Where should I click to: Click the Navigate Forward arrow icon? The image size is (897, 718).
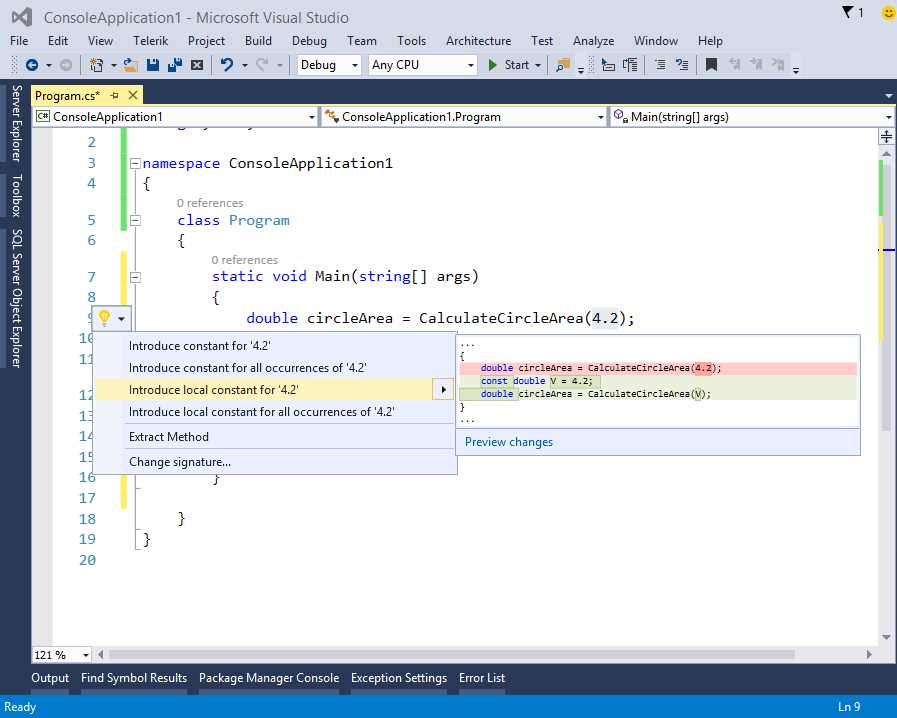(66, 65)
